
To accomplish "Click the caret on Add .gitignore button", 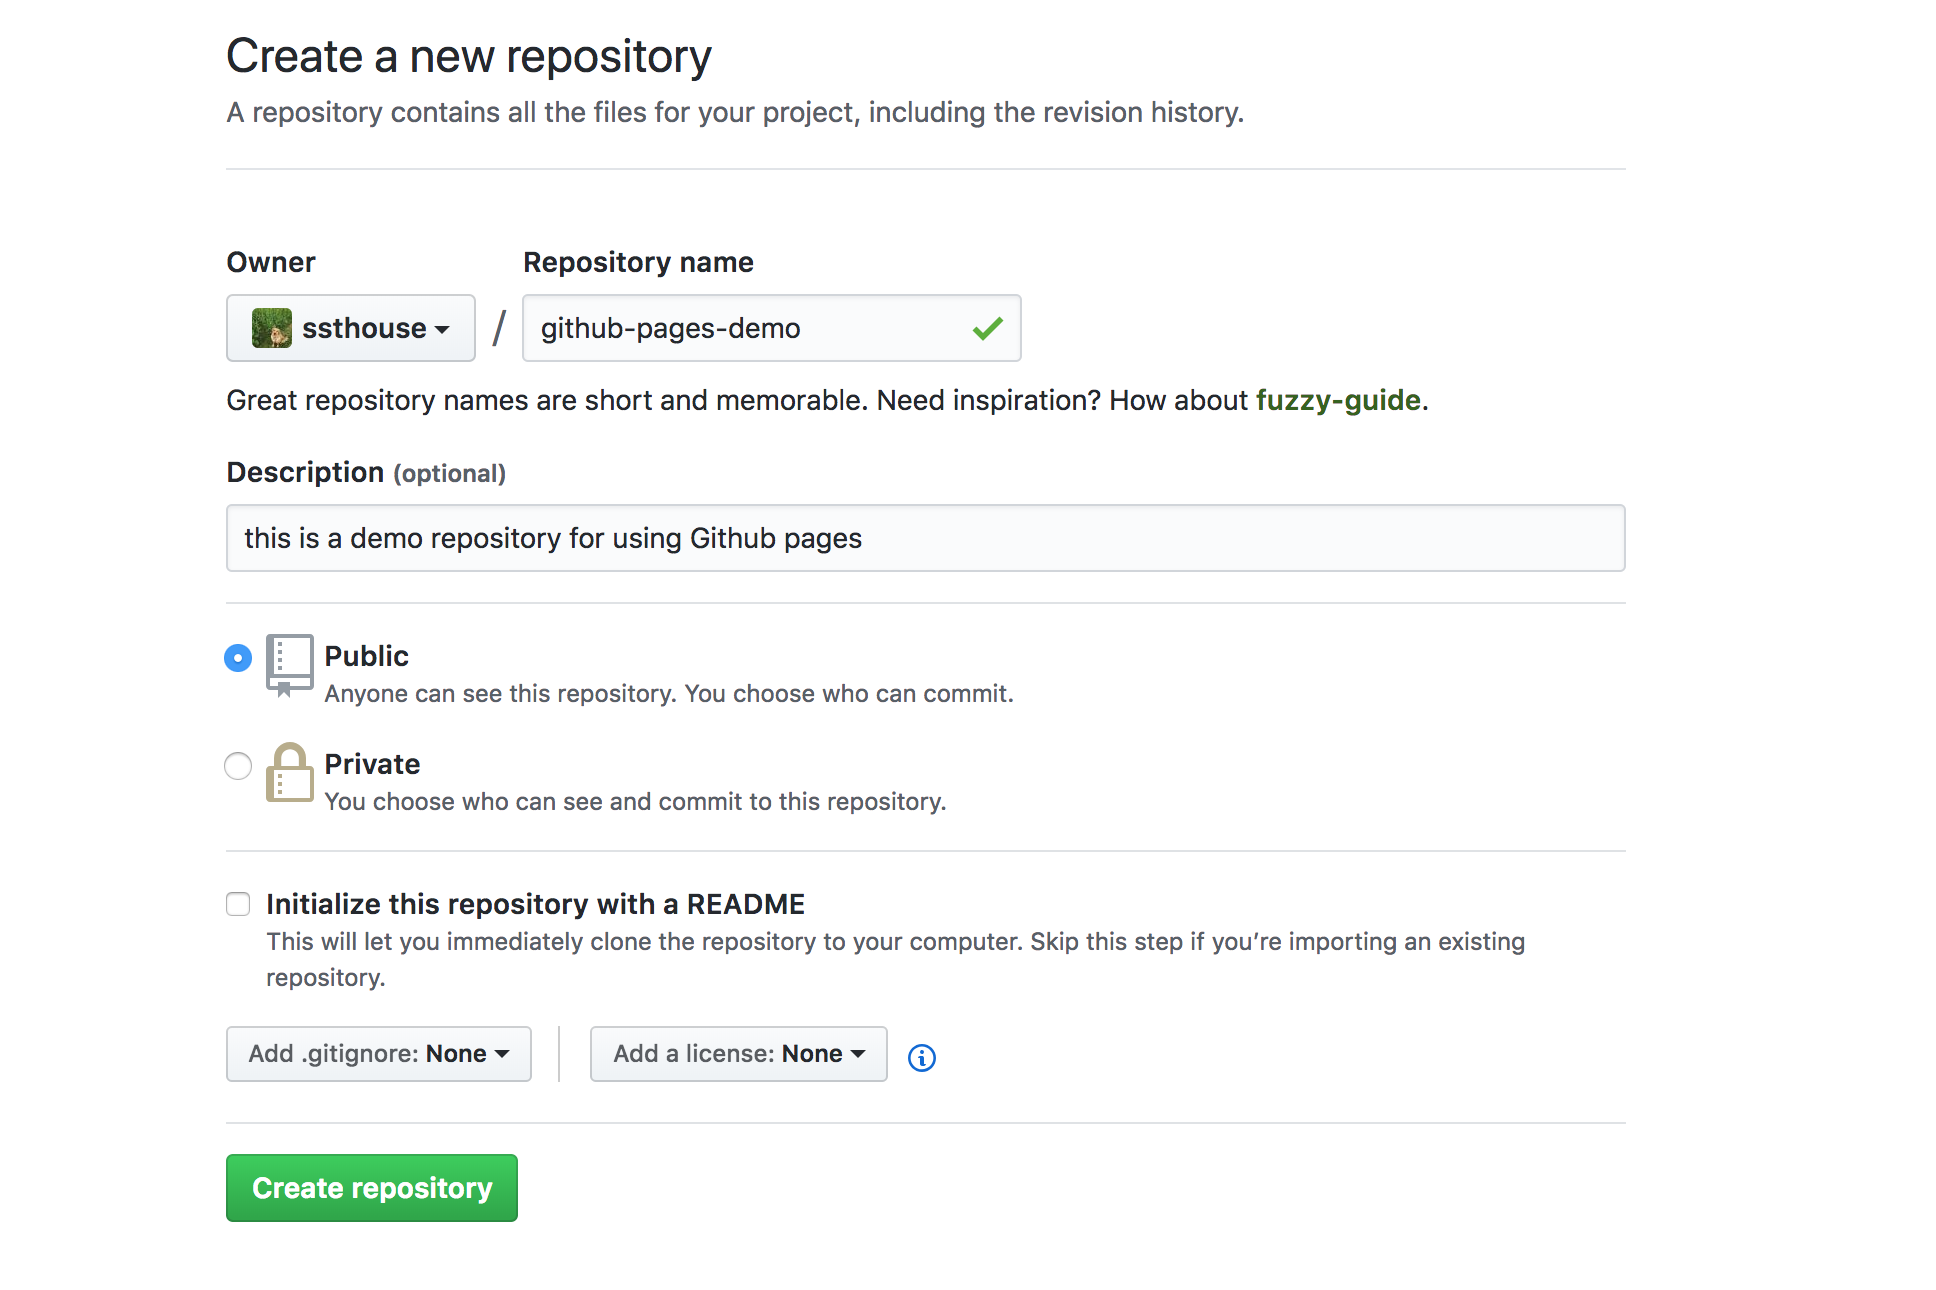I will pos(504,1053).
